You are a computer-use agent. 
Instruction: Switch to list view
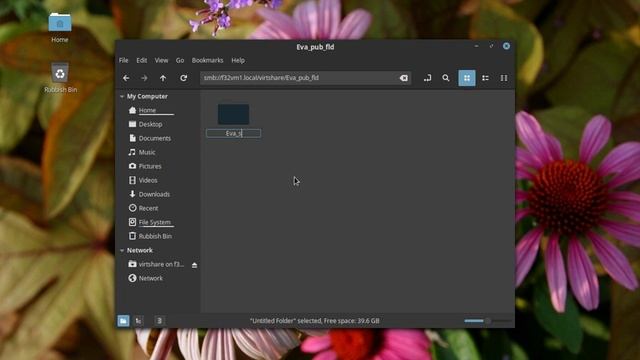tap(485, 78)
